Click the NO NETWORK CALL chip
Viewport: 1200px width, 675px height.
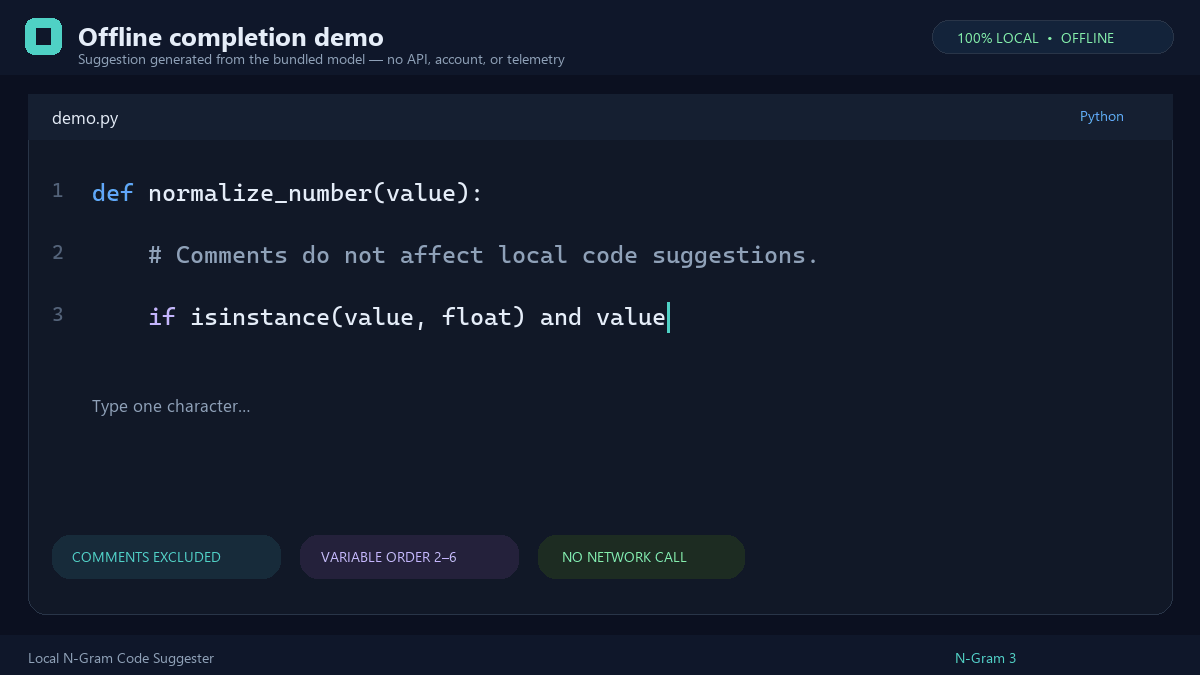click(x=641, y=557)
